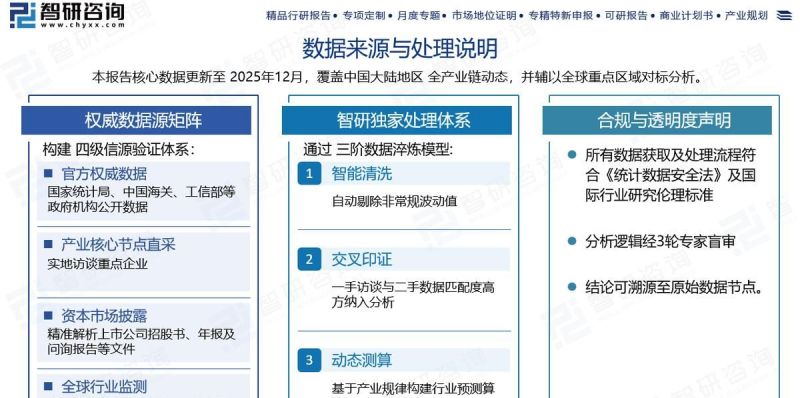Click the 2025年12月 date text
The image size is (800, 398).
(x=266, y=78)
